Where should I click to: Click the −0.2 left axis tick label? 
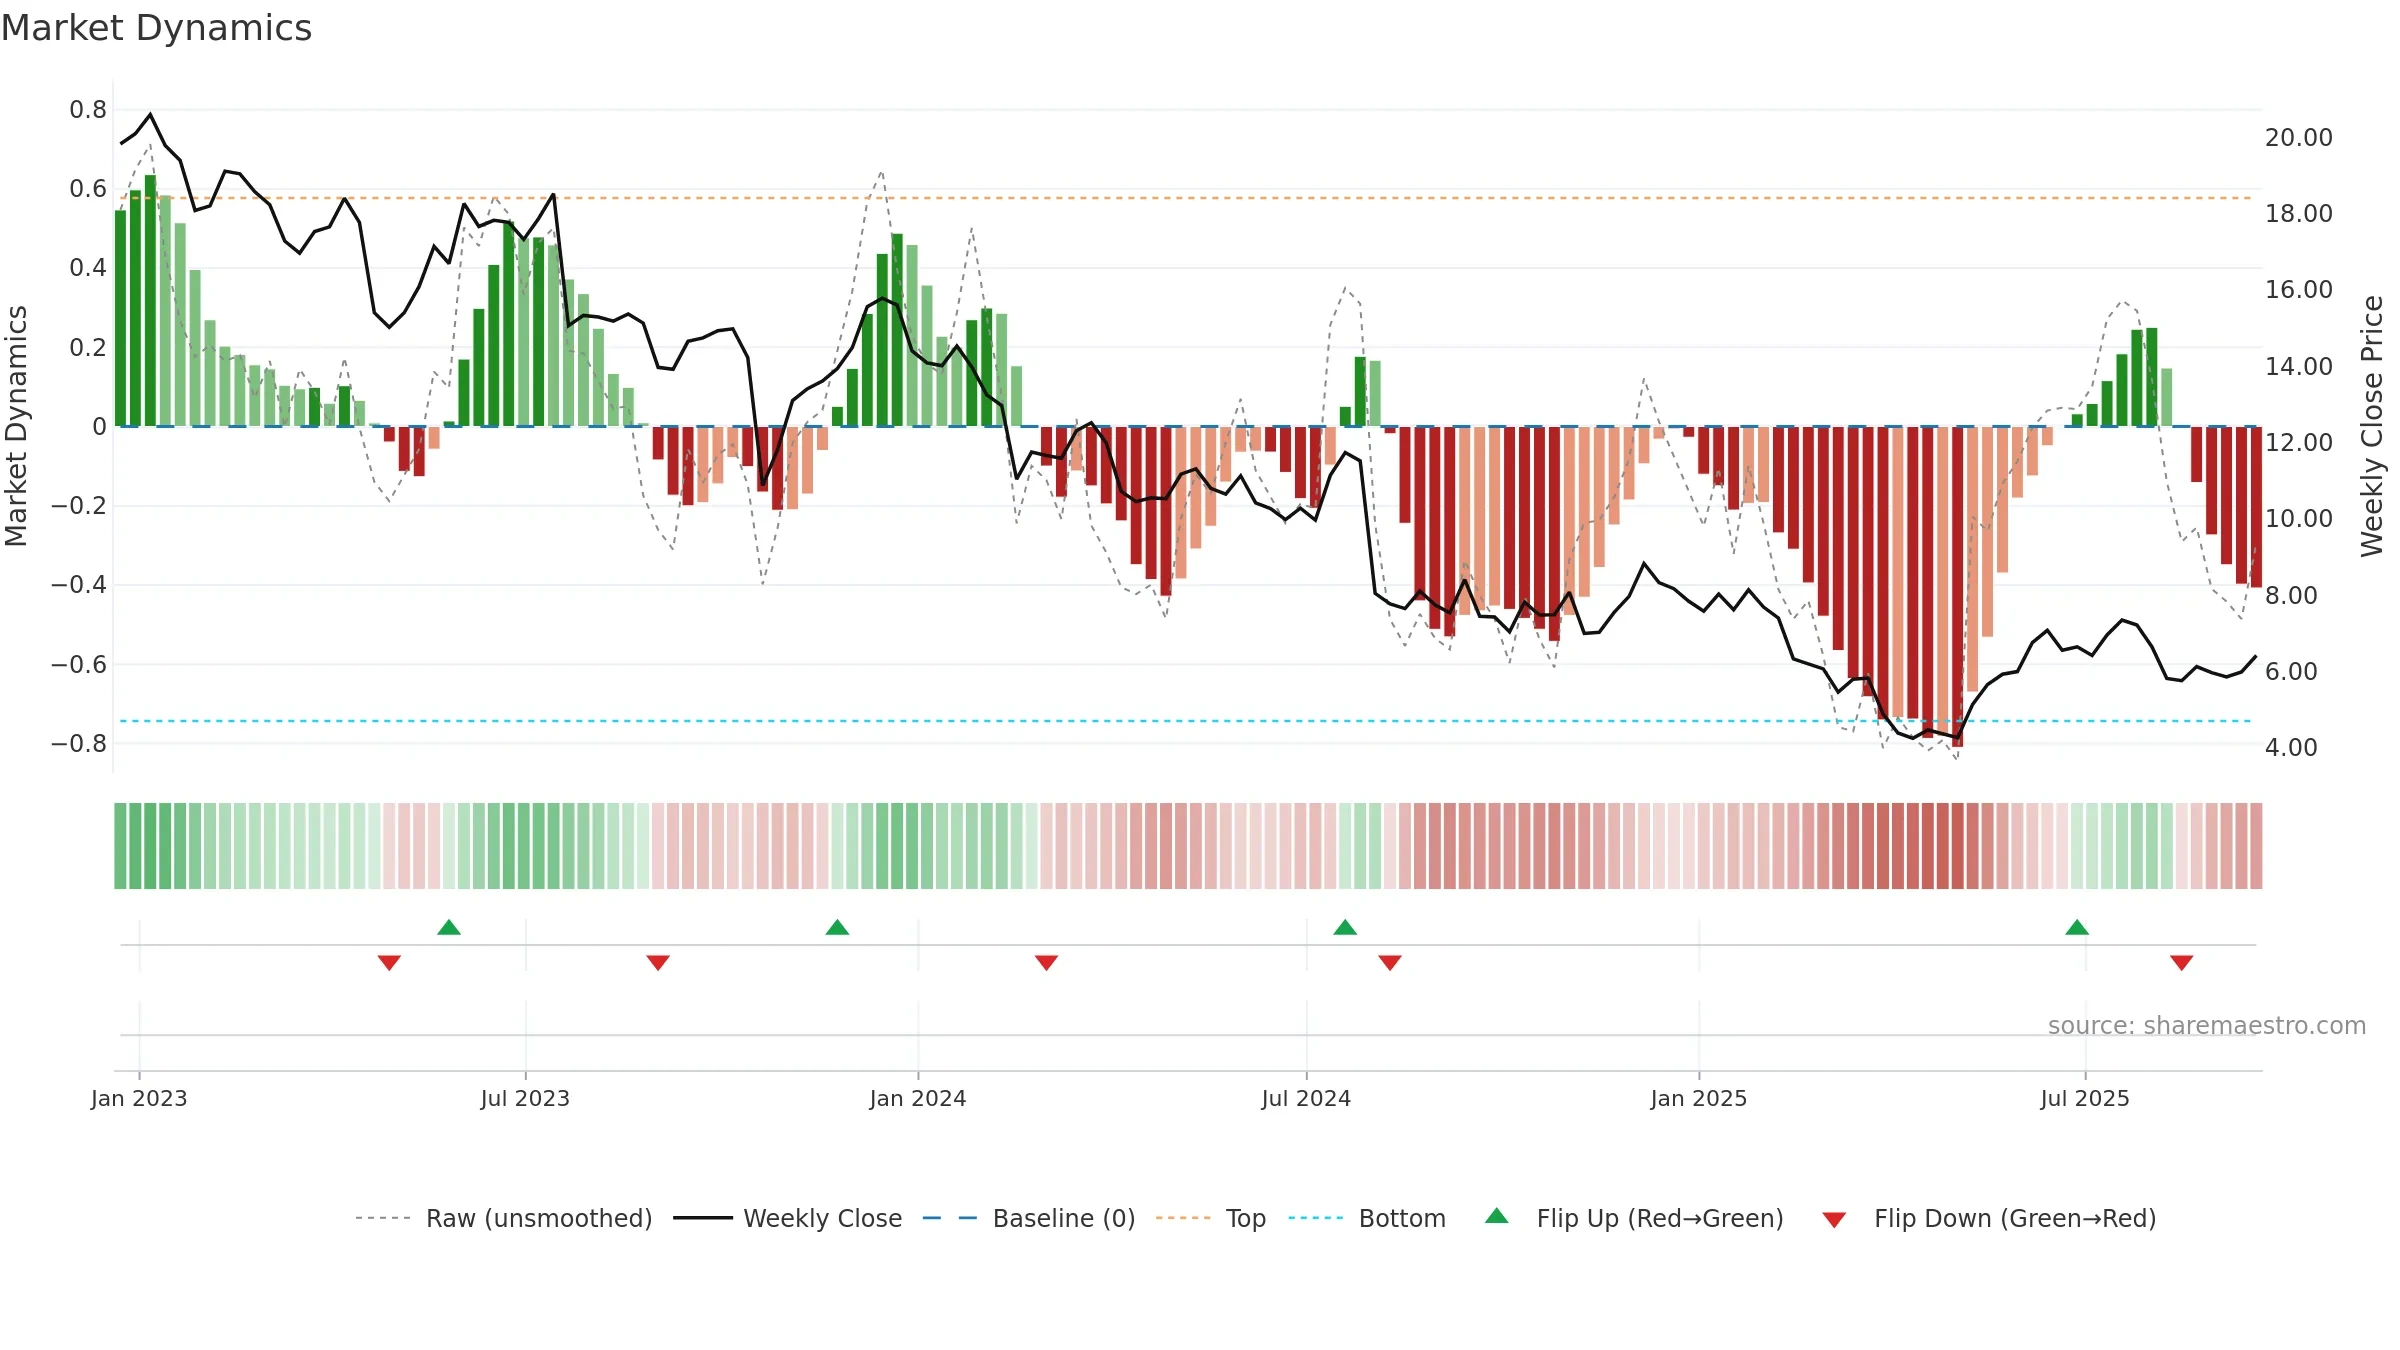pyautogui.click(x=79, y=505)
